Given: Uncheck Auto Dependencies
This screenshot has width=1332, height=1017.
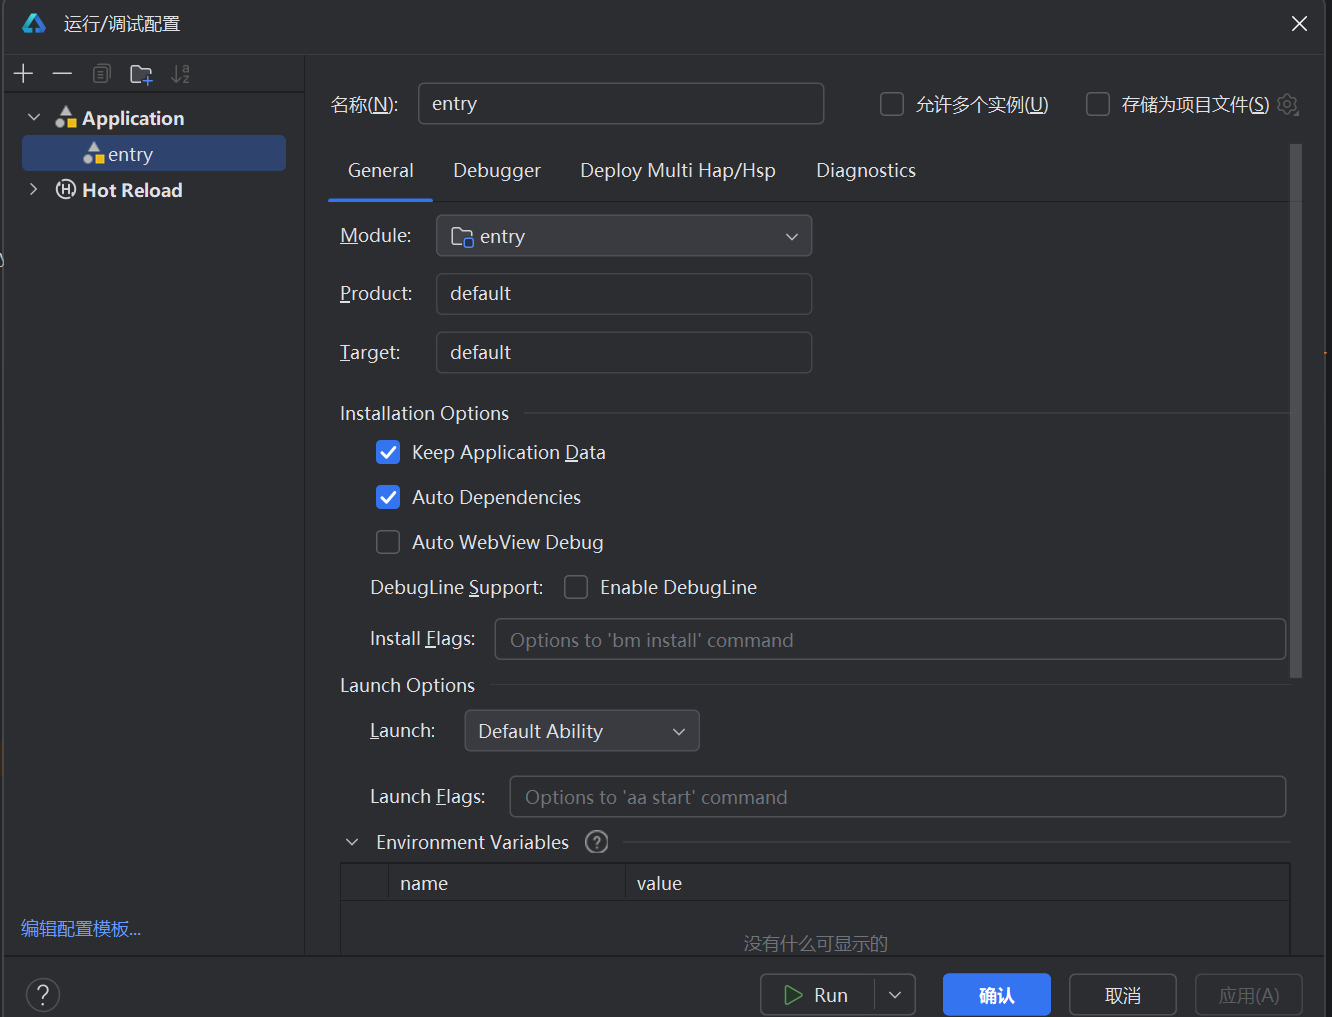Looking at the screenshot, I should [388, 497].
